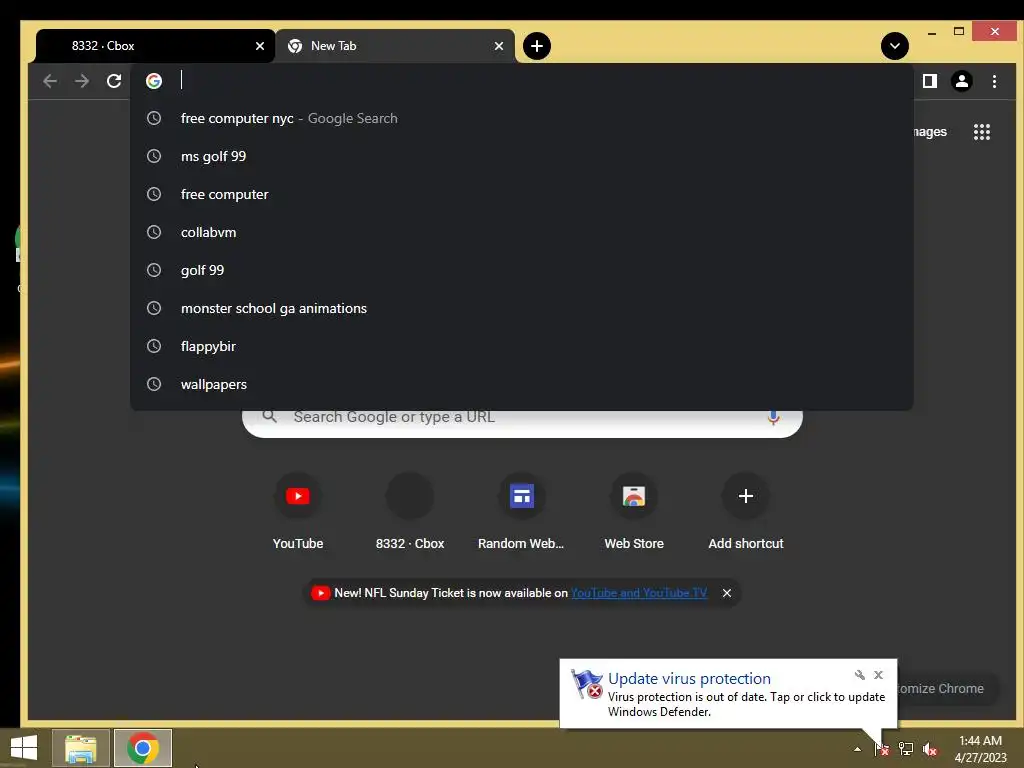Open the YouTube shortcut
1024x768 pixels.
(x=298, y=512)
